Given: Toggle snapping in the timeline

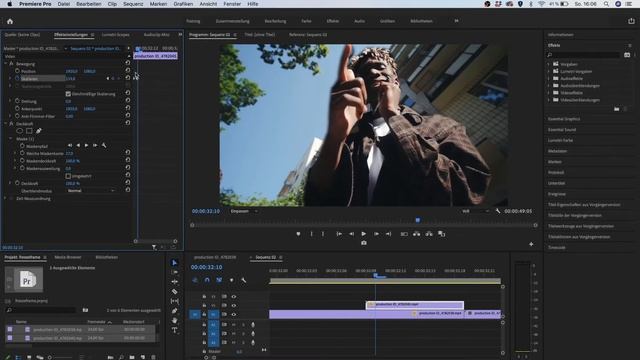Looking at the screenshot, I should tap(207, 280).
